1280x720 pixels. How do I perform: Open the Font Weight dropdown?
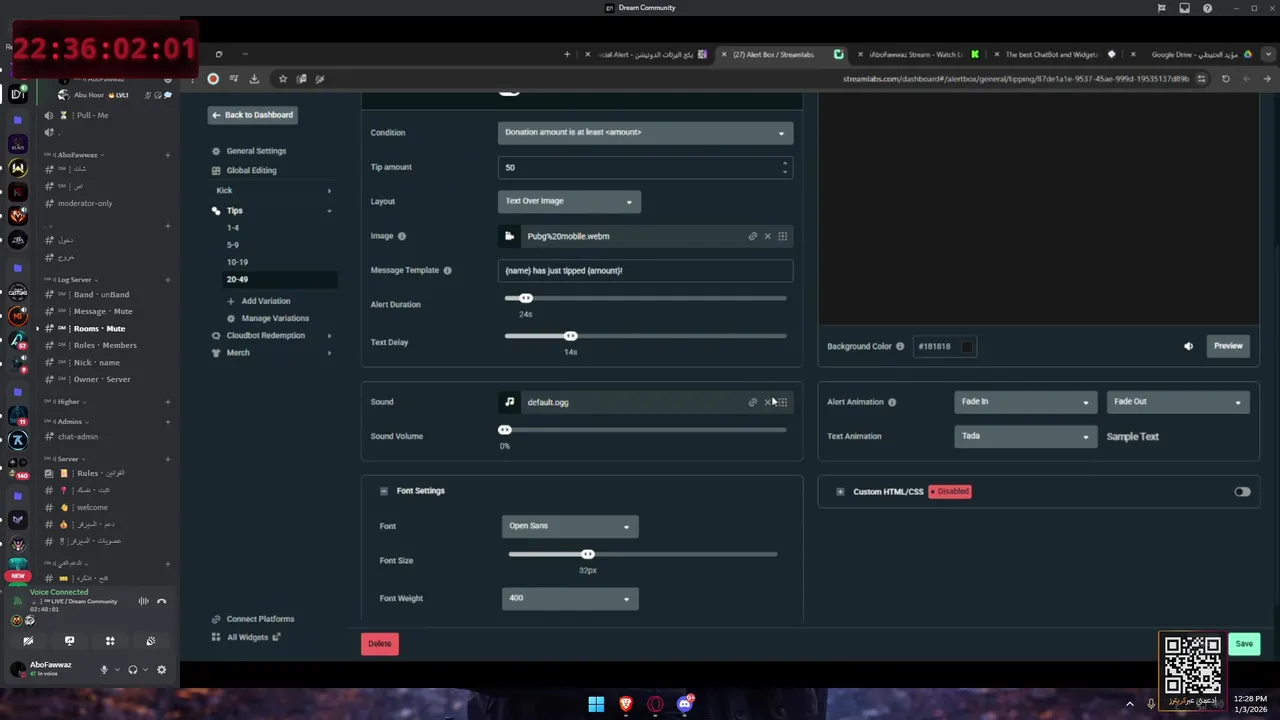click(x=570, y=598)
